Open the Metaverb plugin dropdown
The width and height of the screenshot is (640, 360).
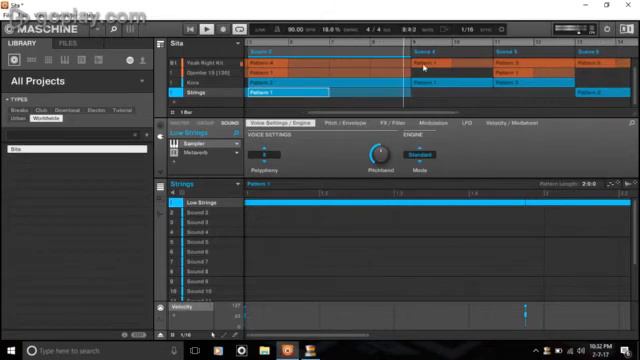coord(237,153)
